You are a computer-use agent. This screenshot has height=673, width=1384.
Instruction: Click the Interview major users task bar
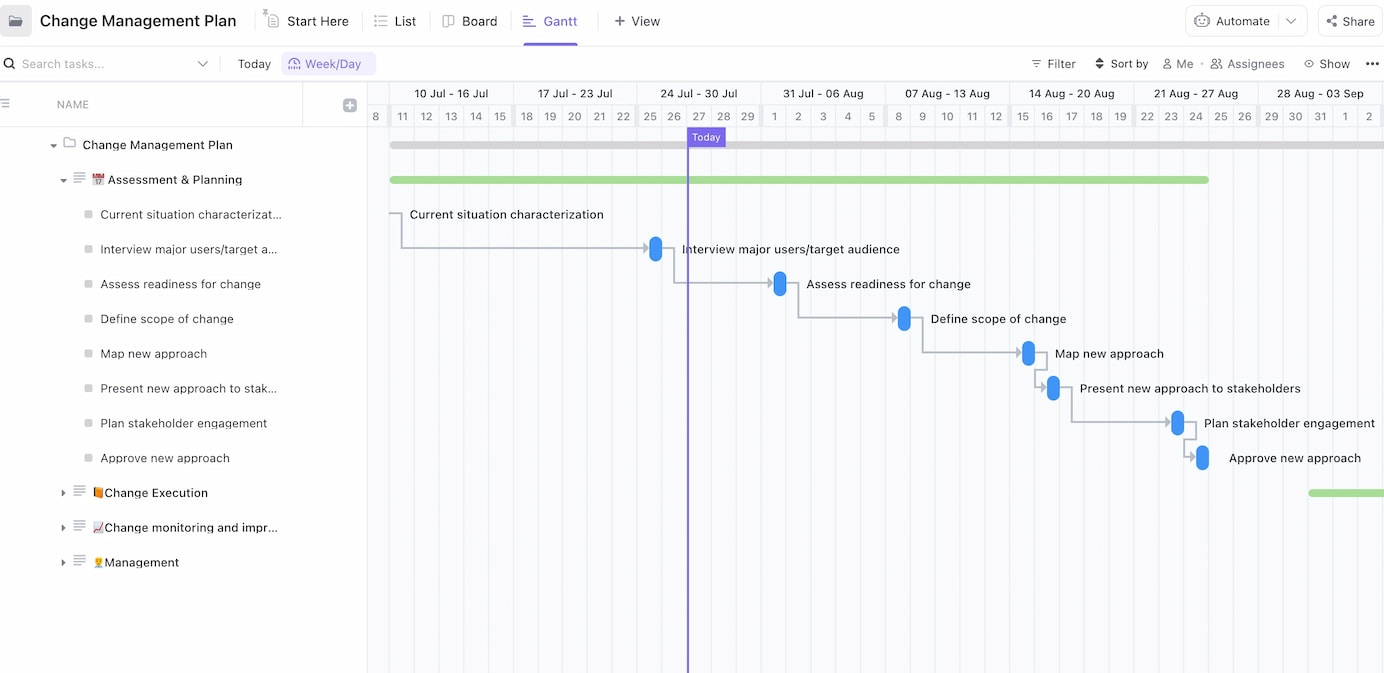click(656, 249)
